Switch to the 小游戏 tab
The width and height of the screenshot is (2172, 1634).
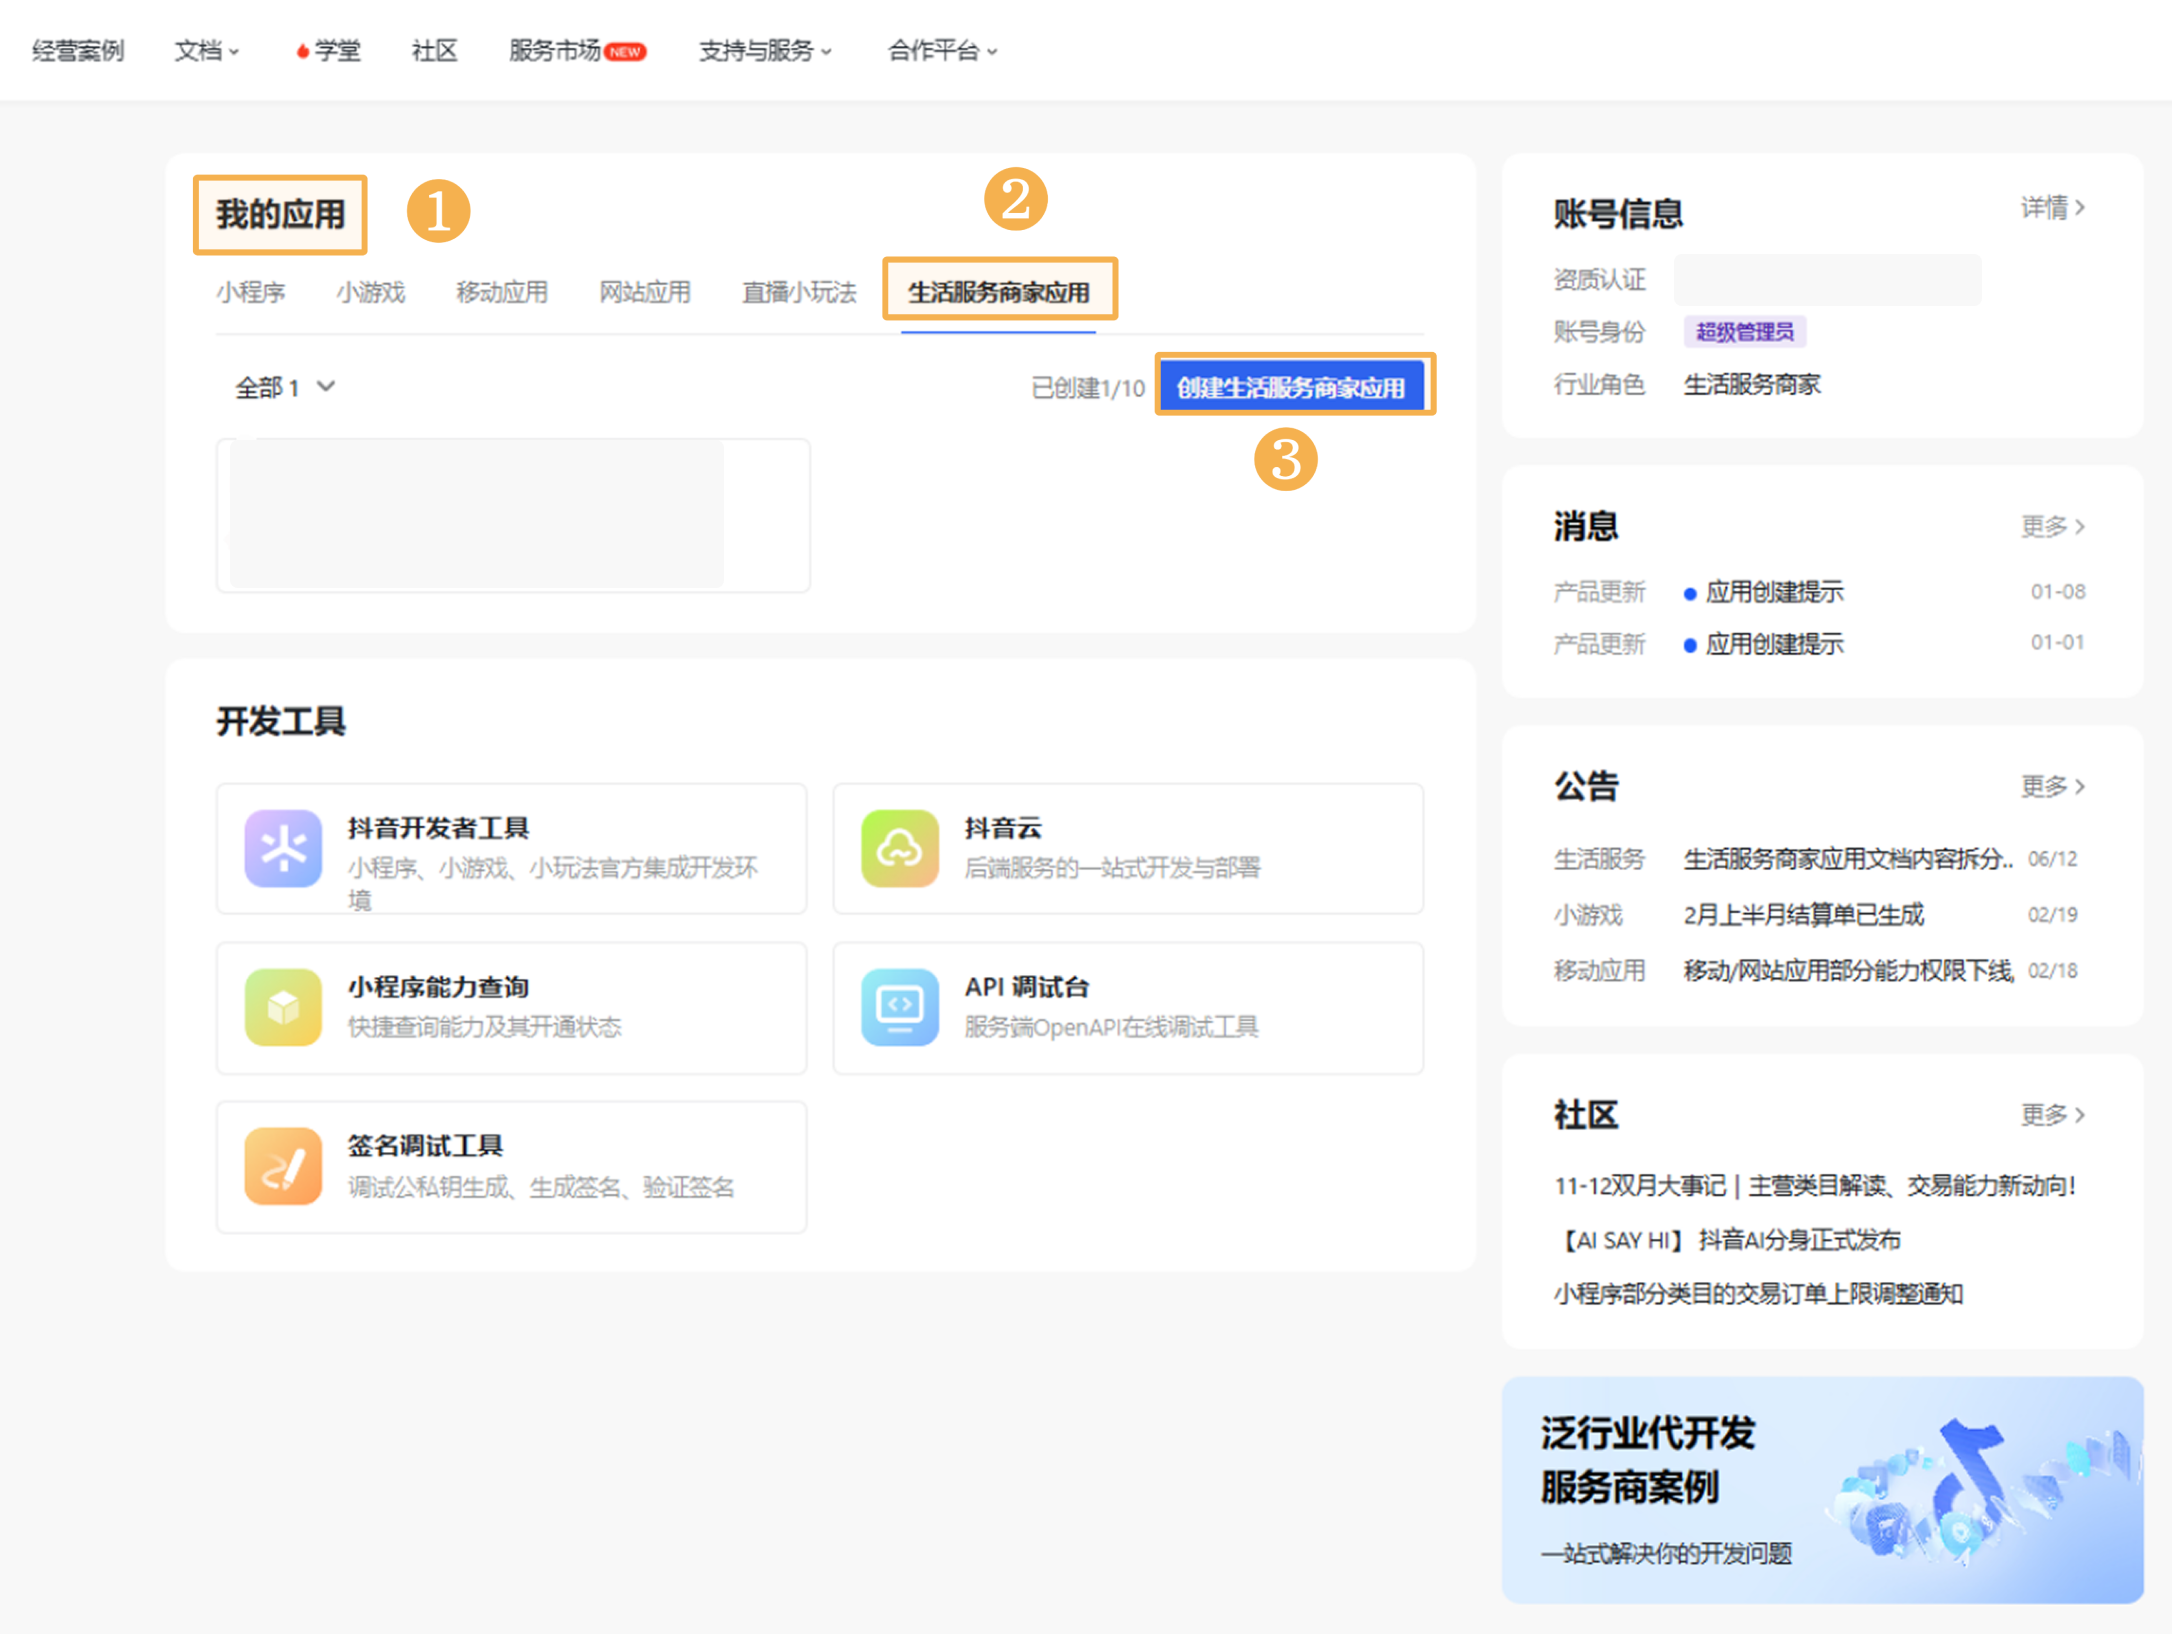(371, 292)
